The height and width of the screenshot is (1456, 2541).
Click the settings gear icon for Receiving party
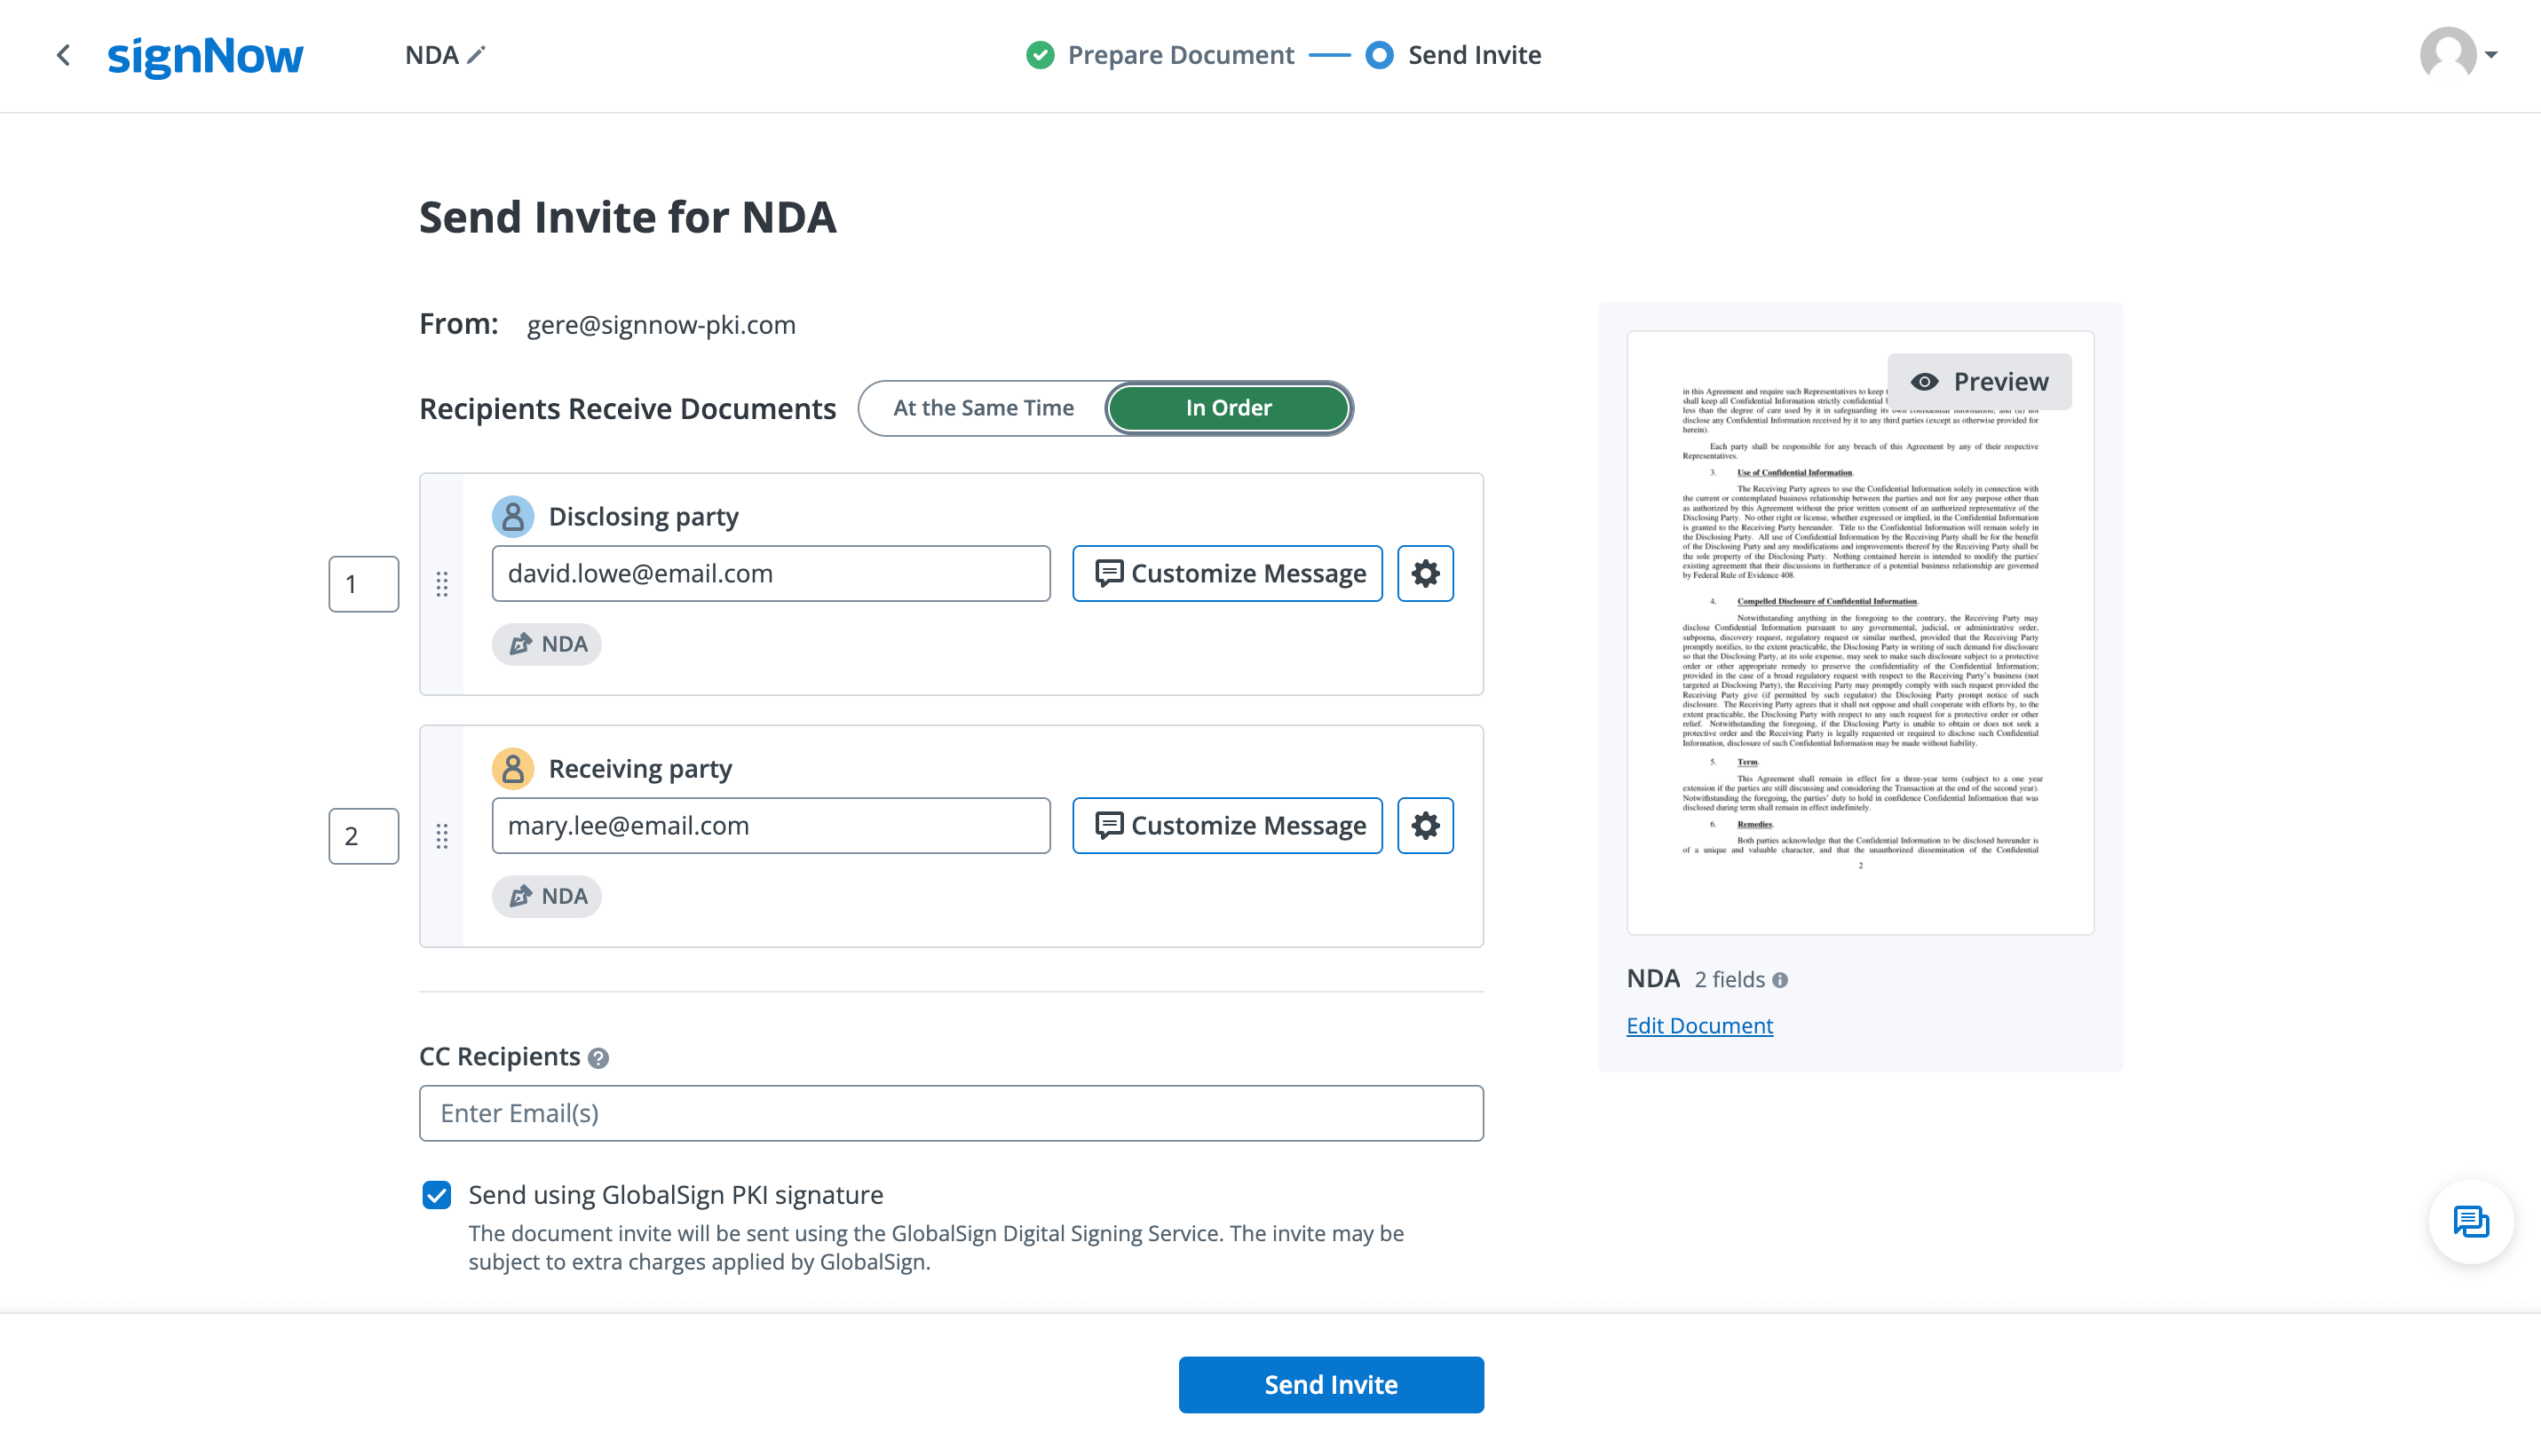point(1426,824)
